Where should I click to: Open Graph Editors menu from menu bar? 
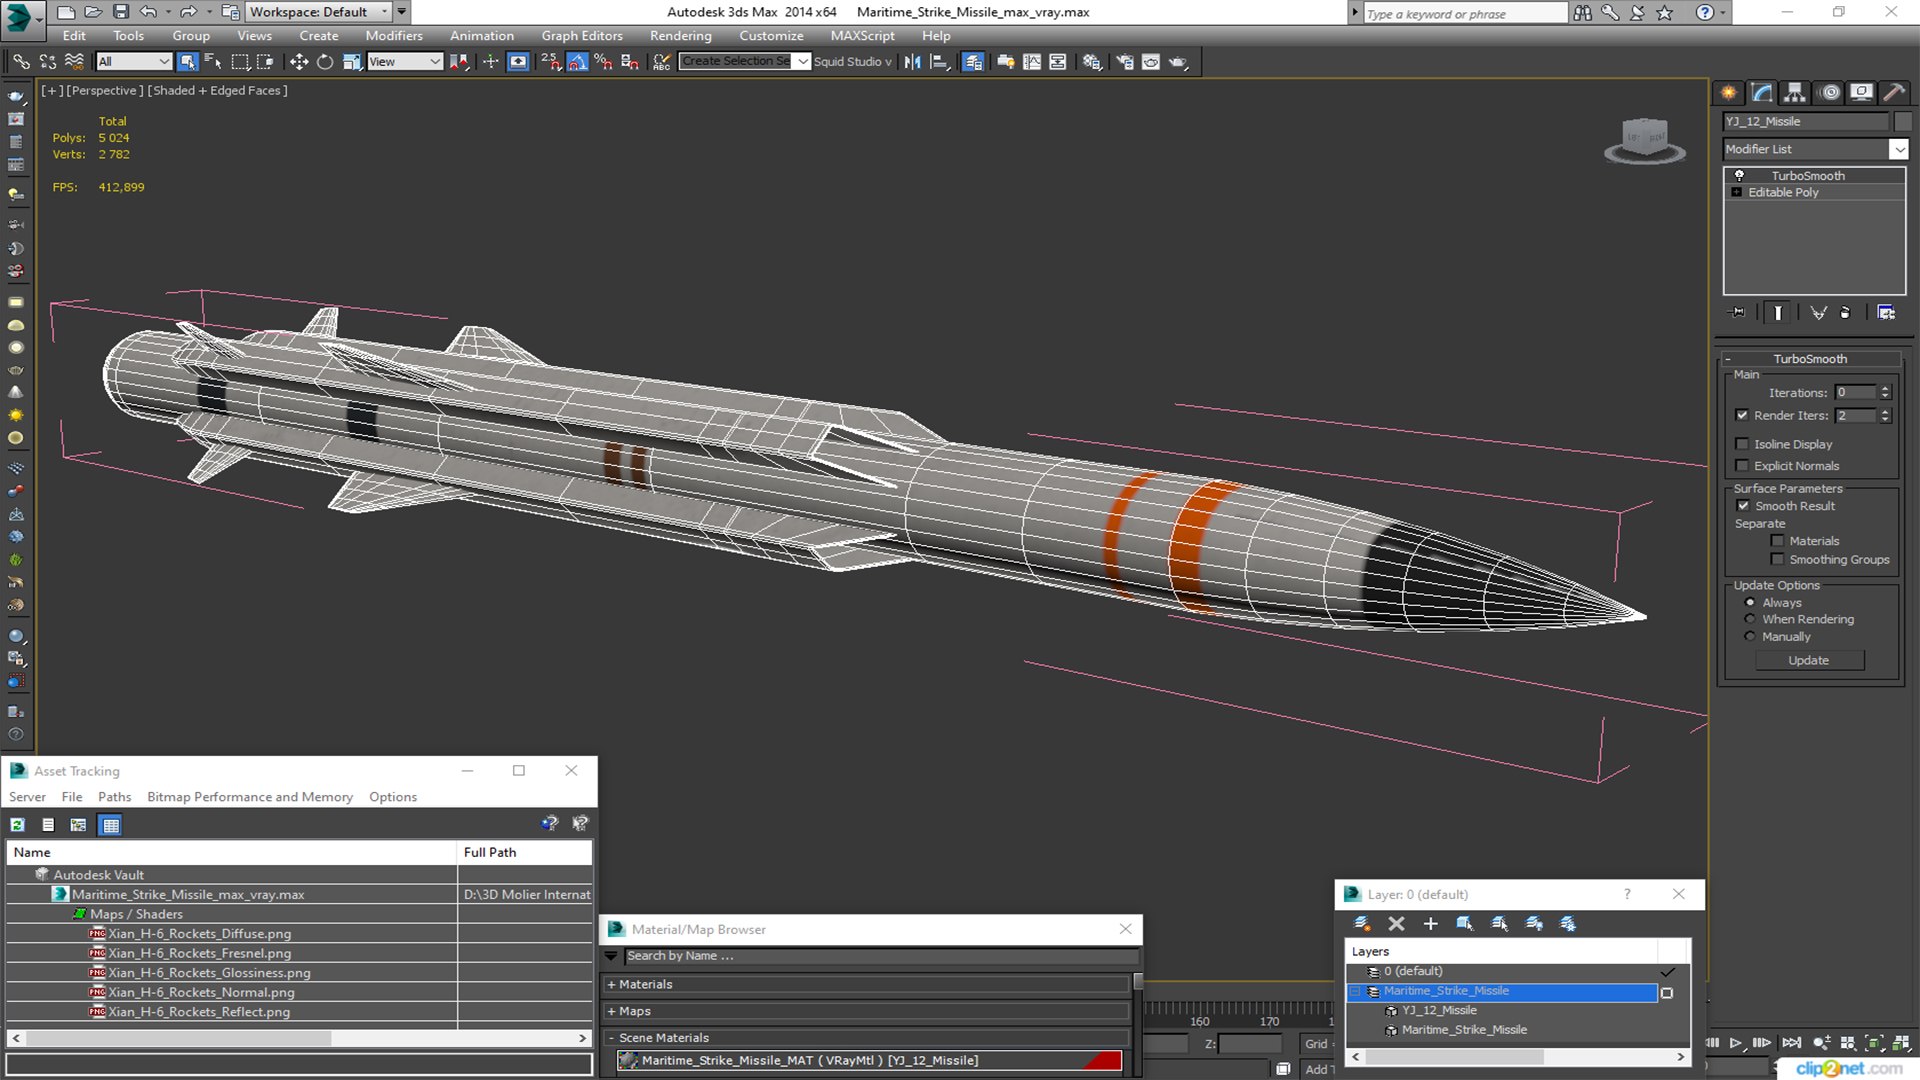click(582, 36)
